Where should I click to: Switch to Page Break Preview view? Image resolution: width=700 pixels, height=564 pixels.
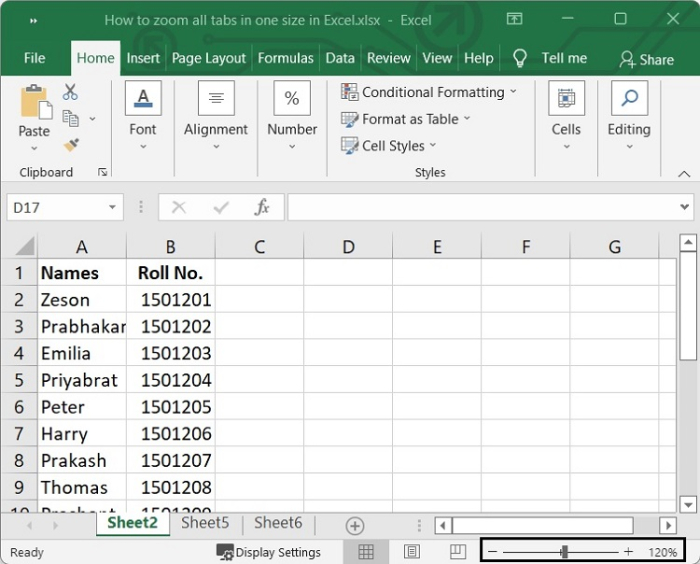pyautogui.click(x=458, y=552)
